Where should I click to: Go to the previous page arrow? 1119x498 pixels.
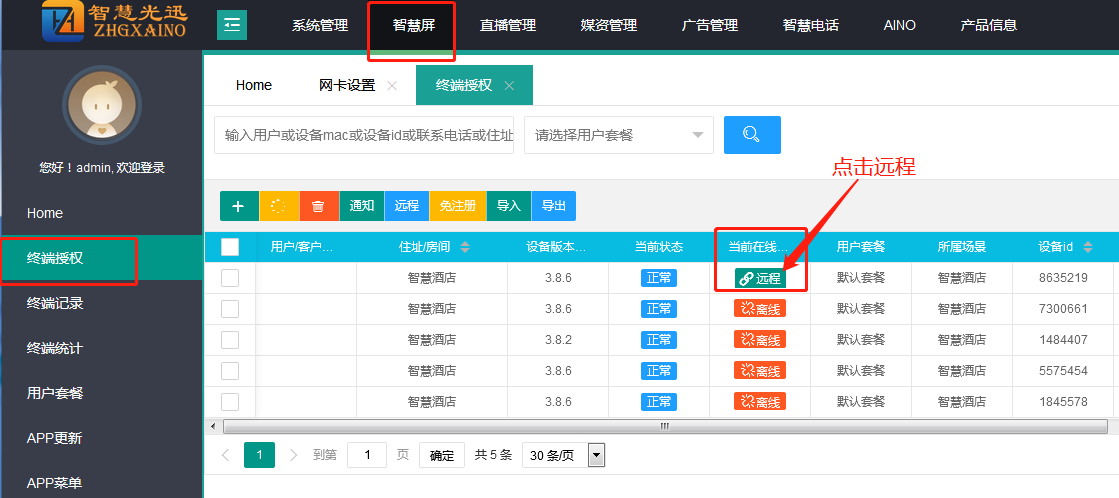click(x=225, y=455)
